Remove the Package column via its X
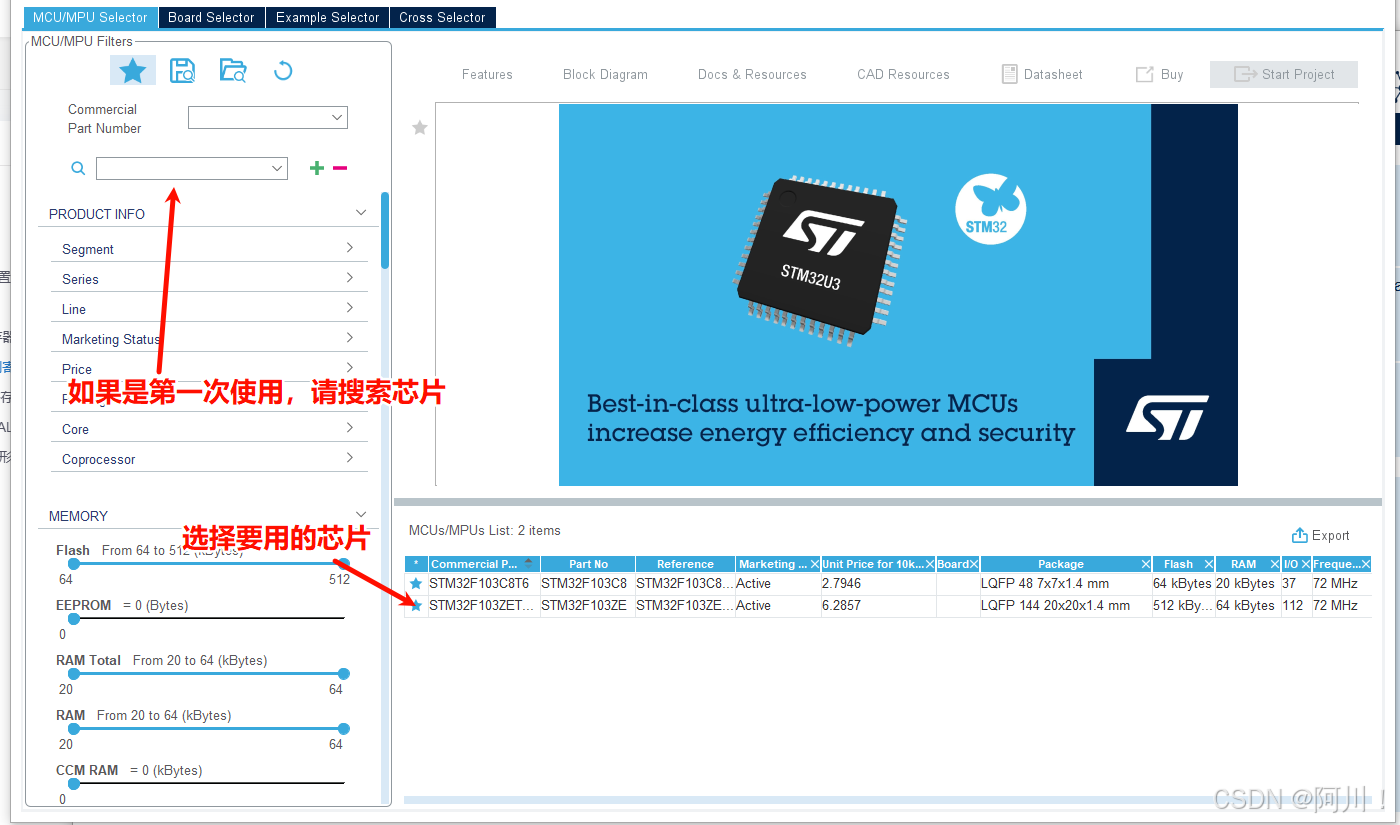Screen dimensions: 1400x825 click(x=1146, y=564)
